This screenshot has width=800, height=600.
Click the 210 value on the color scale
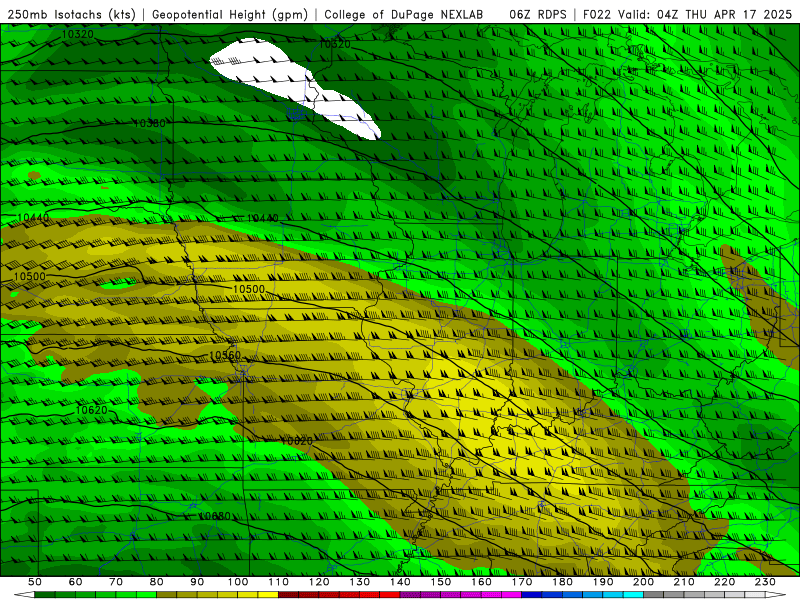click(x=684, y=582)
